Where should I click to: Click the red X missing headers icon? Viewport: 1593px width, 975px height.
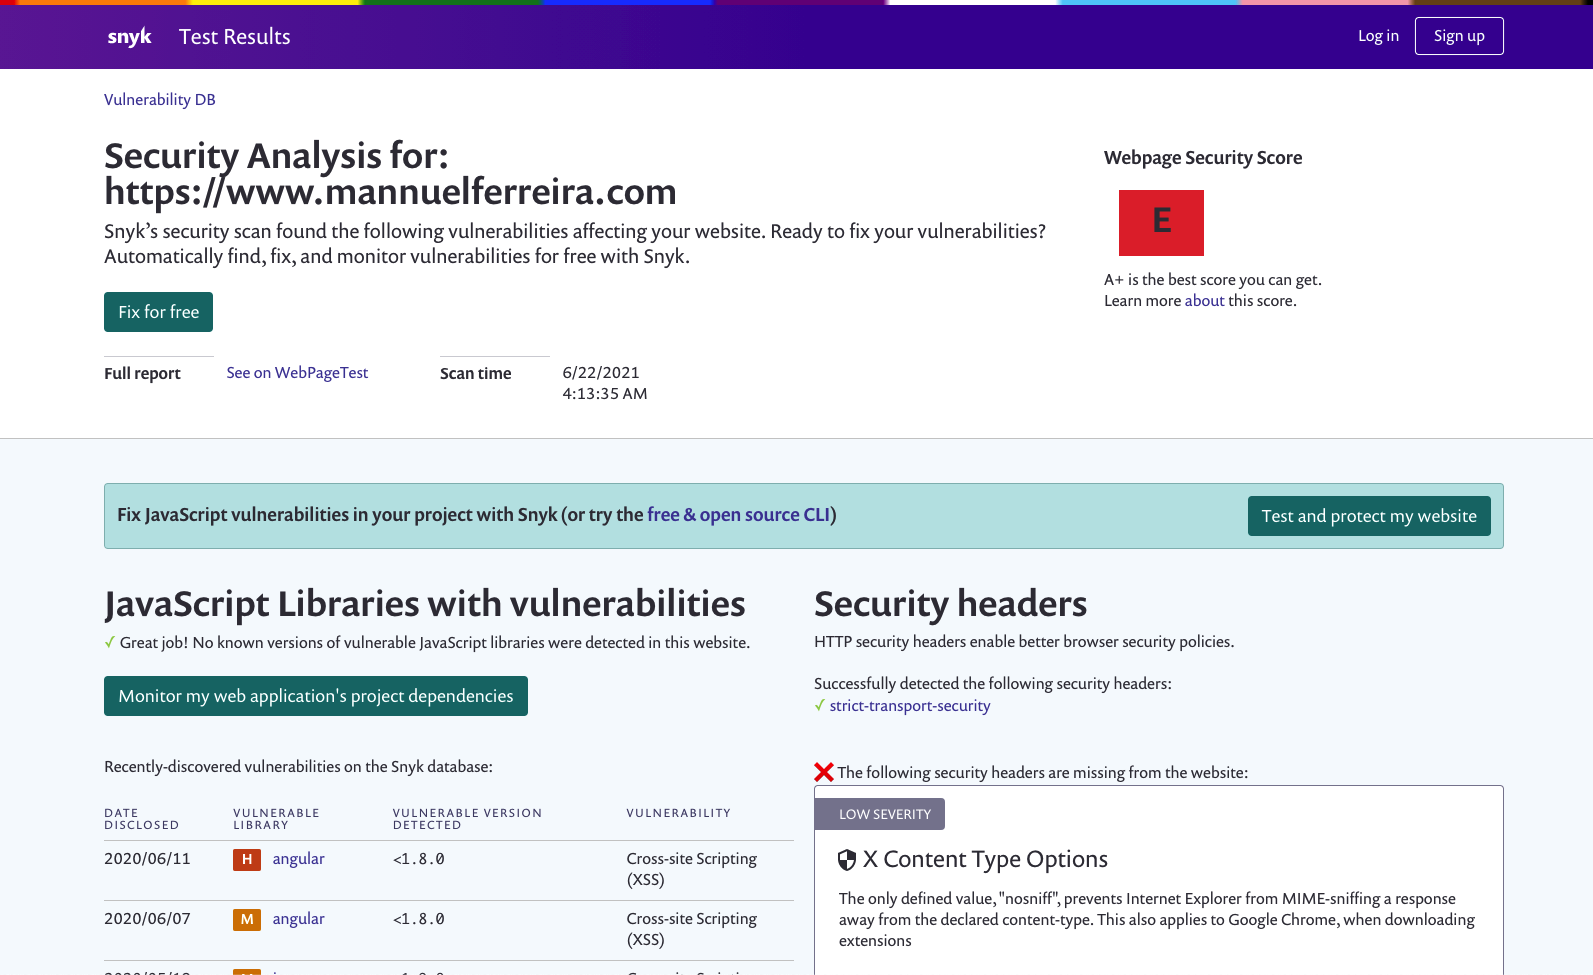pyautogui.click(x=824, y=772)
